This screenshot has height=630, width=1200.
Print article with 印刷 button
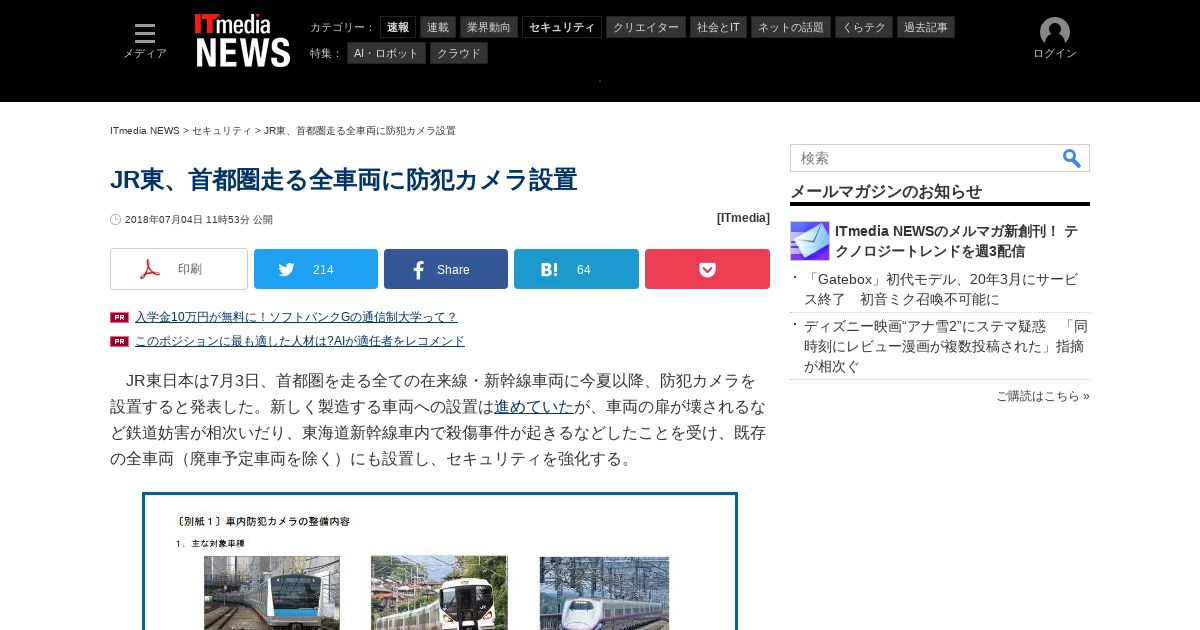[x=179, y=269]
